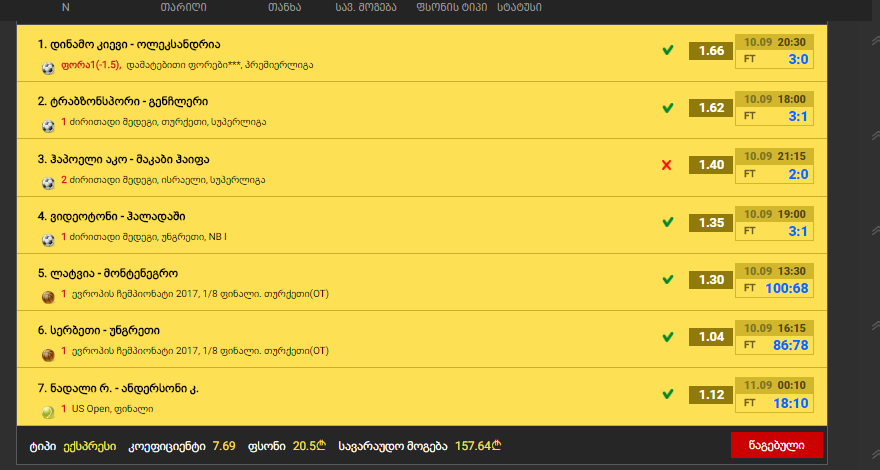Click the 1.12 odds box
The image size is (880, 470).
click(x=711, y=395)
